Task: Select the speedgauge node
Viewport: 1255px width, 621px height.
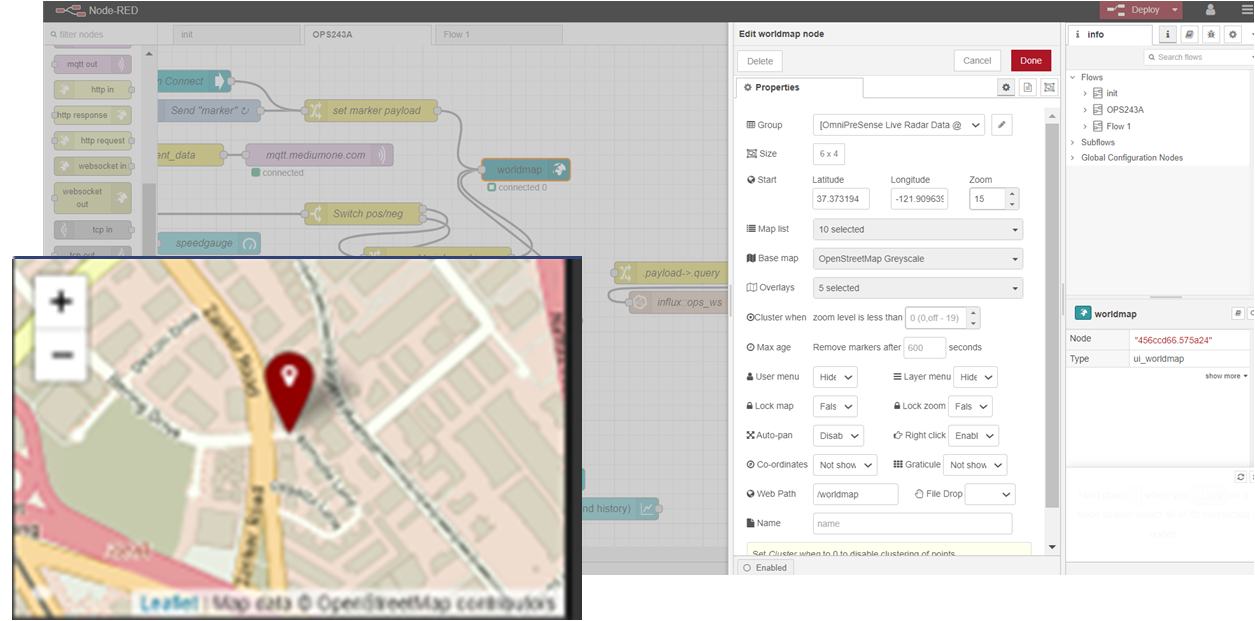Action: [208, 243]
